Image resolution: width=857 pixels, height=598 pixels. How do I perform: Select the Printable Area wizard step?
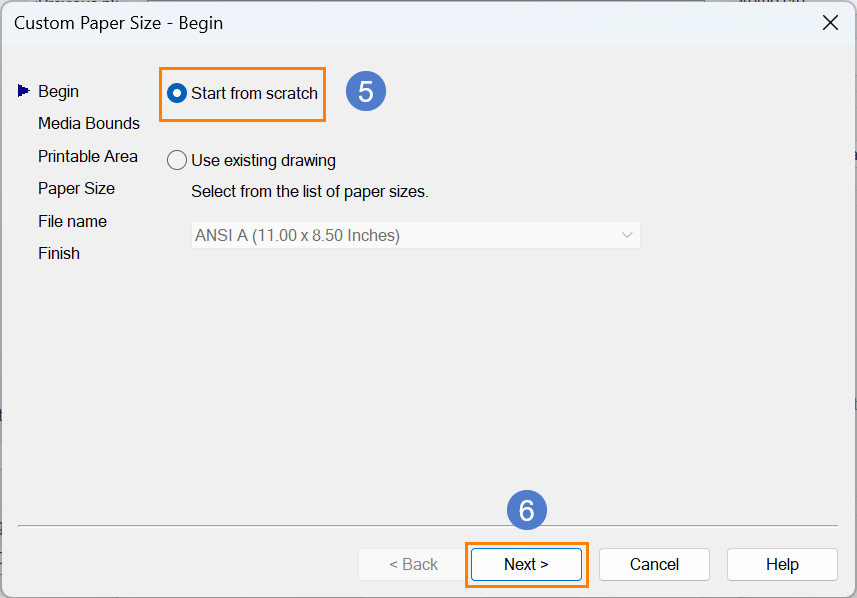tap(87, 156)
